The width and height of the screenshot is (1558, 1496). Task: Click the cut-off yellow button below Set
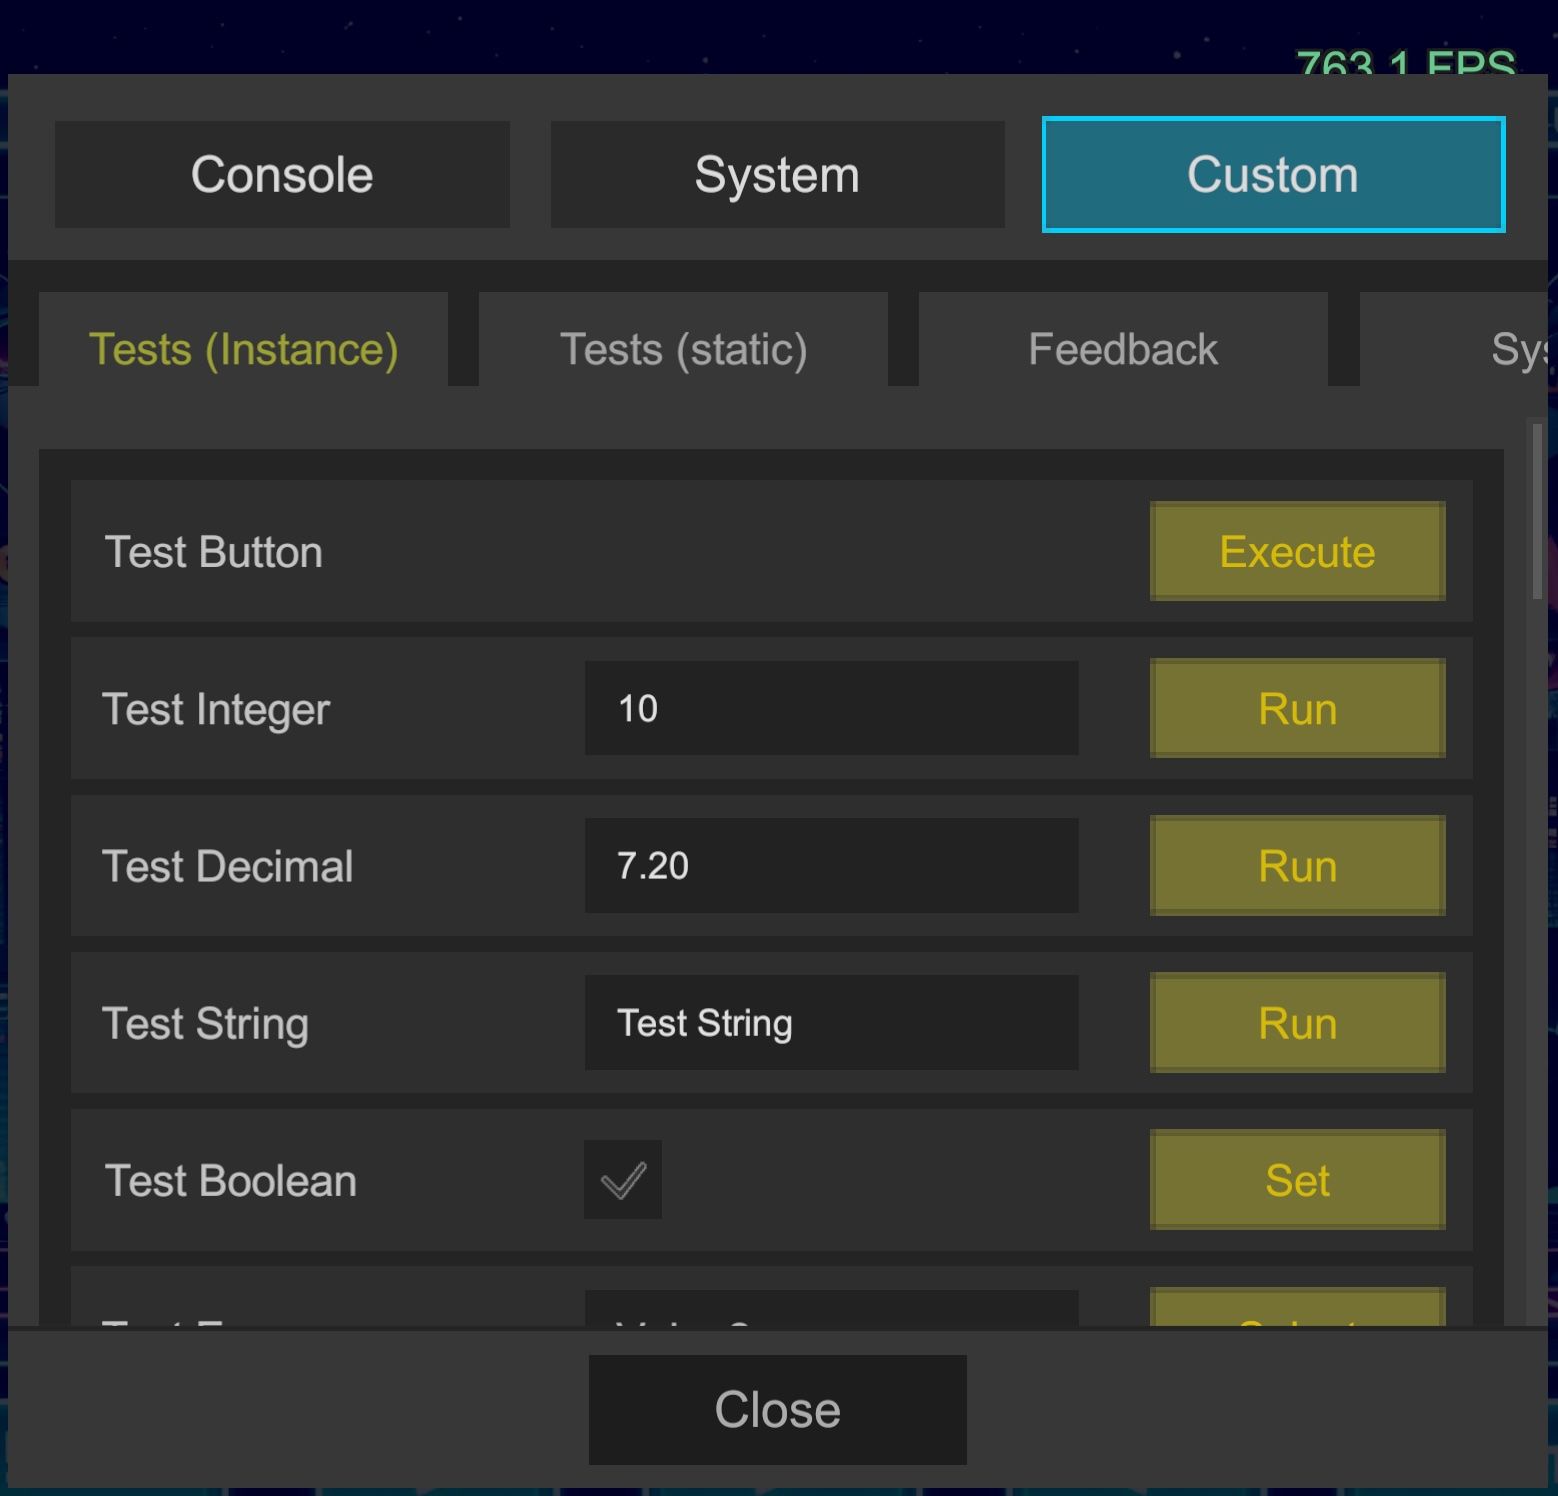click(1297, 1308)
